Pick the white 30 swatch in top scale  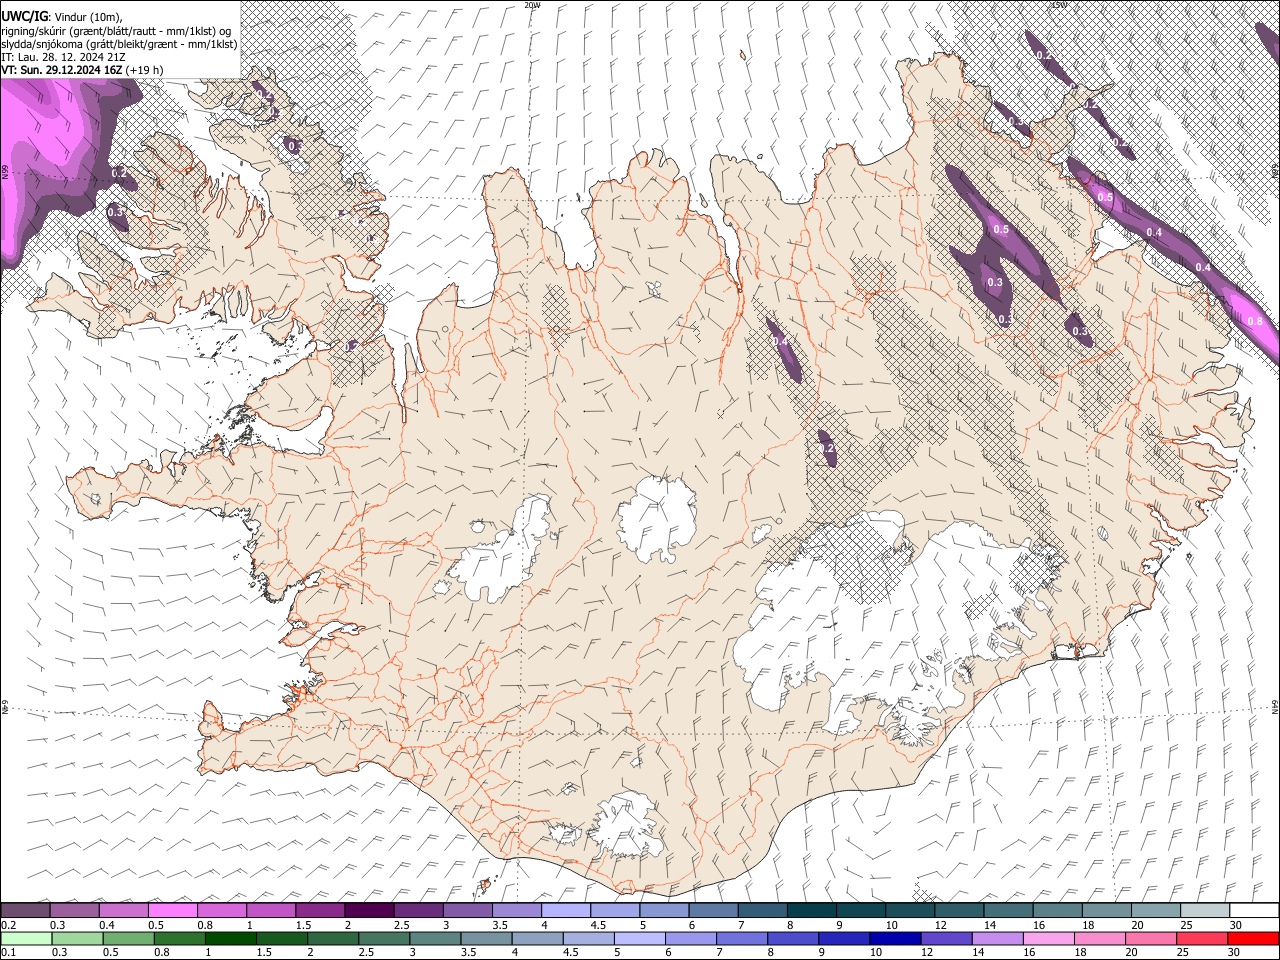pyautogui.click(x=1254, y=910)
